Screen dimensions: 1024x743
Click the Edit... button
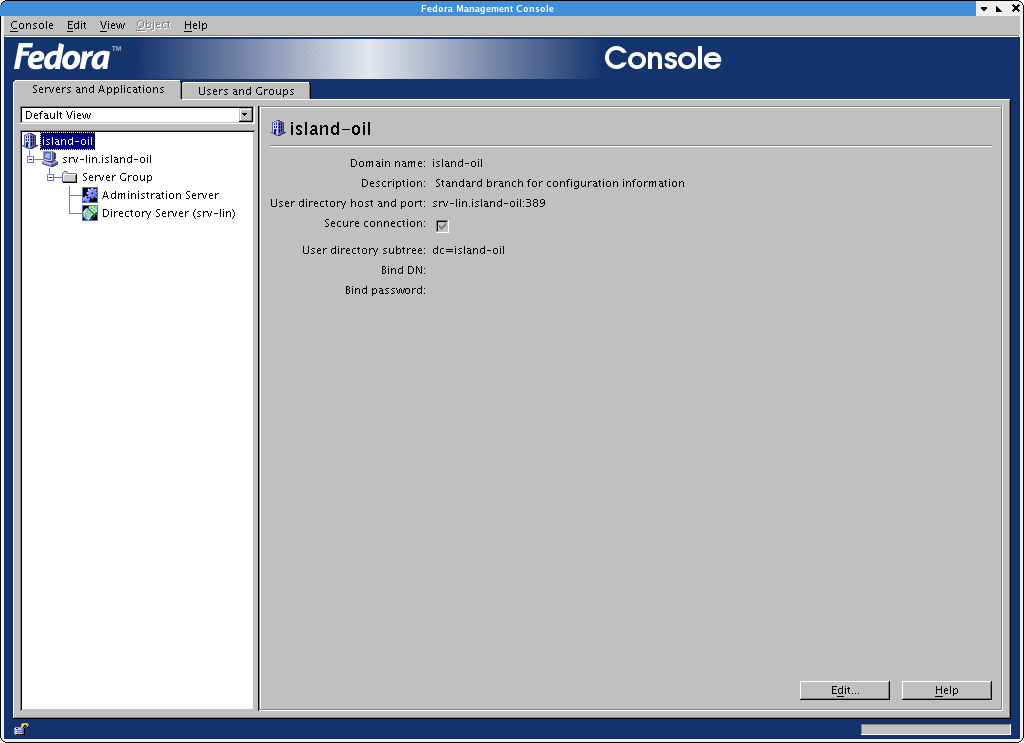[844, 690]
